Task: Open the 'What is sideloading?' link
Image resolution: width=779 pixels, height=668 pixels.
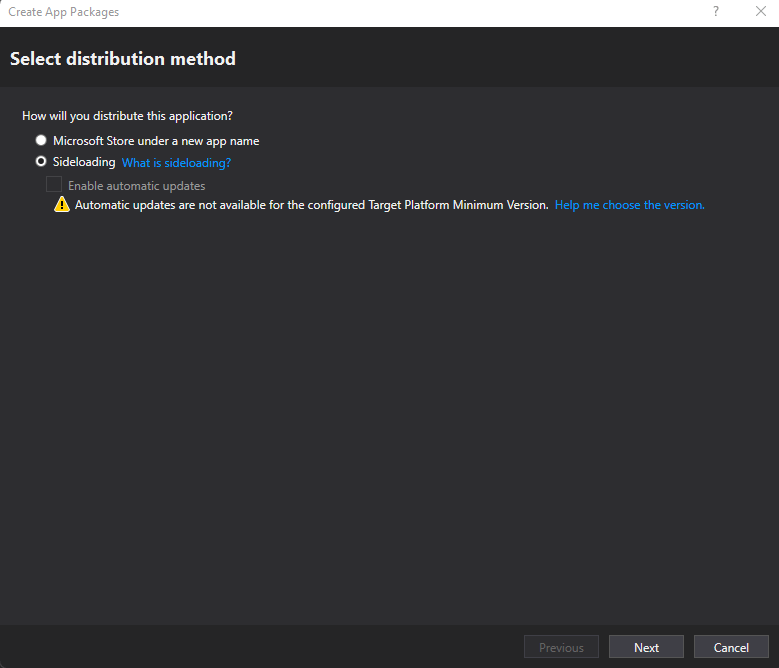Action: click(176, 163)
